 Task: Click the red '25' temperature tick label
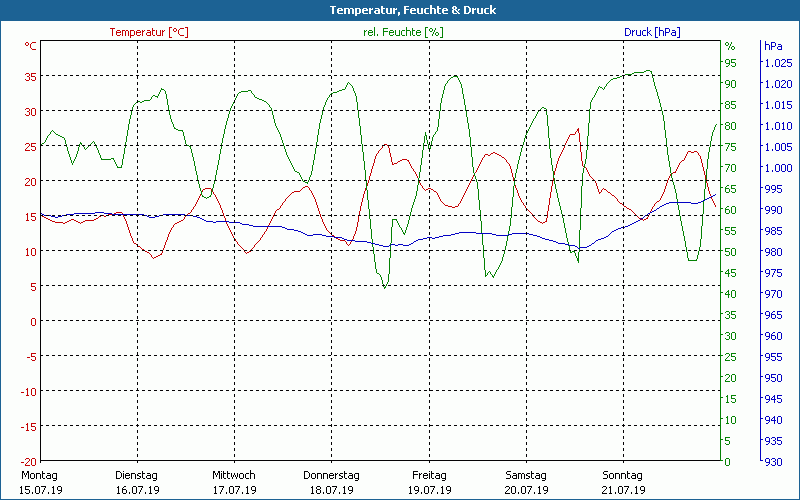tap(31, 146)
